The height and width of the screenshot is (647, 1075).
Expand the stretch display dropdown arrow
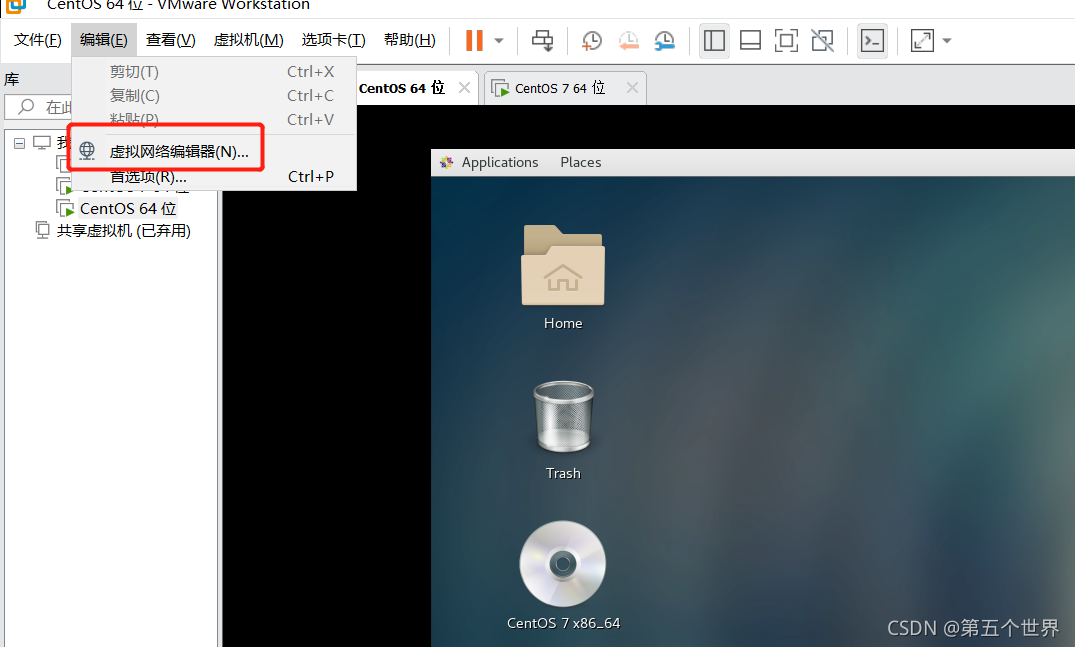[947, 40]
